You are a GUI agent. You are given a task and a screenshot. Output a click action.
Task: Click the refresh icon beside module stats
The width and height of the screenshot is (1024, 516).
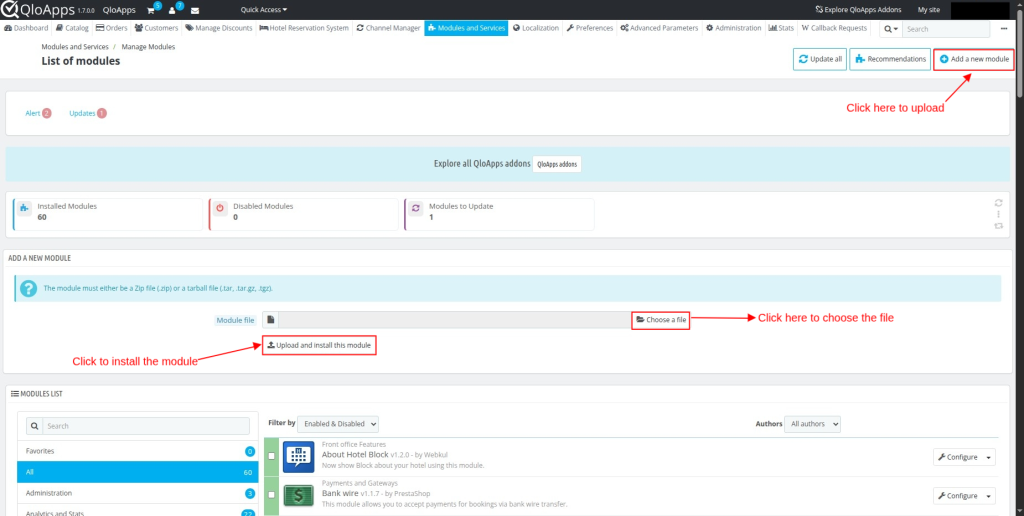point(998,203)
